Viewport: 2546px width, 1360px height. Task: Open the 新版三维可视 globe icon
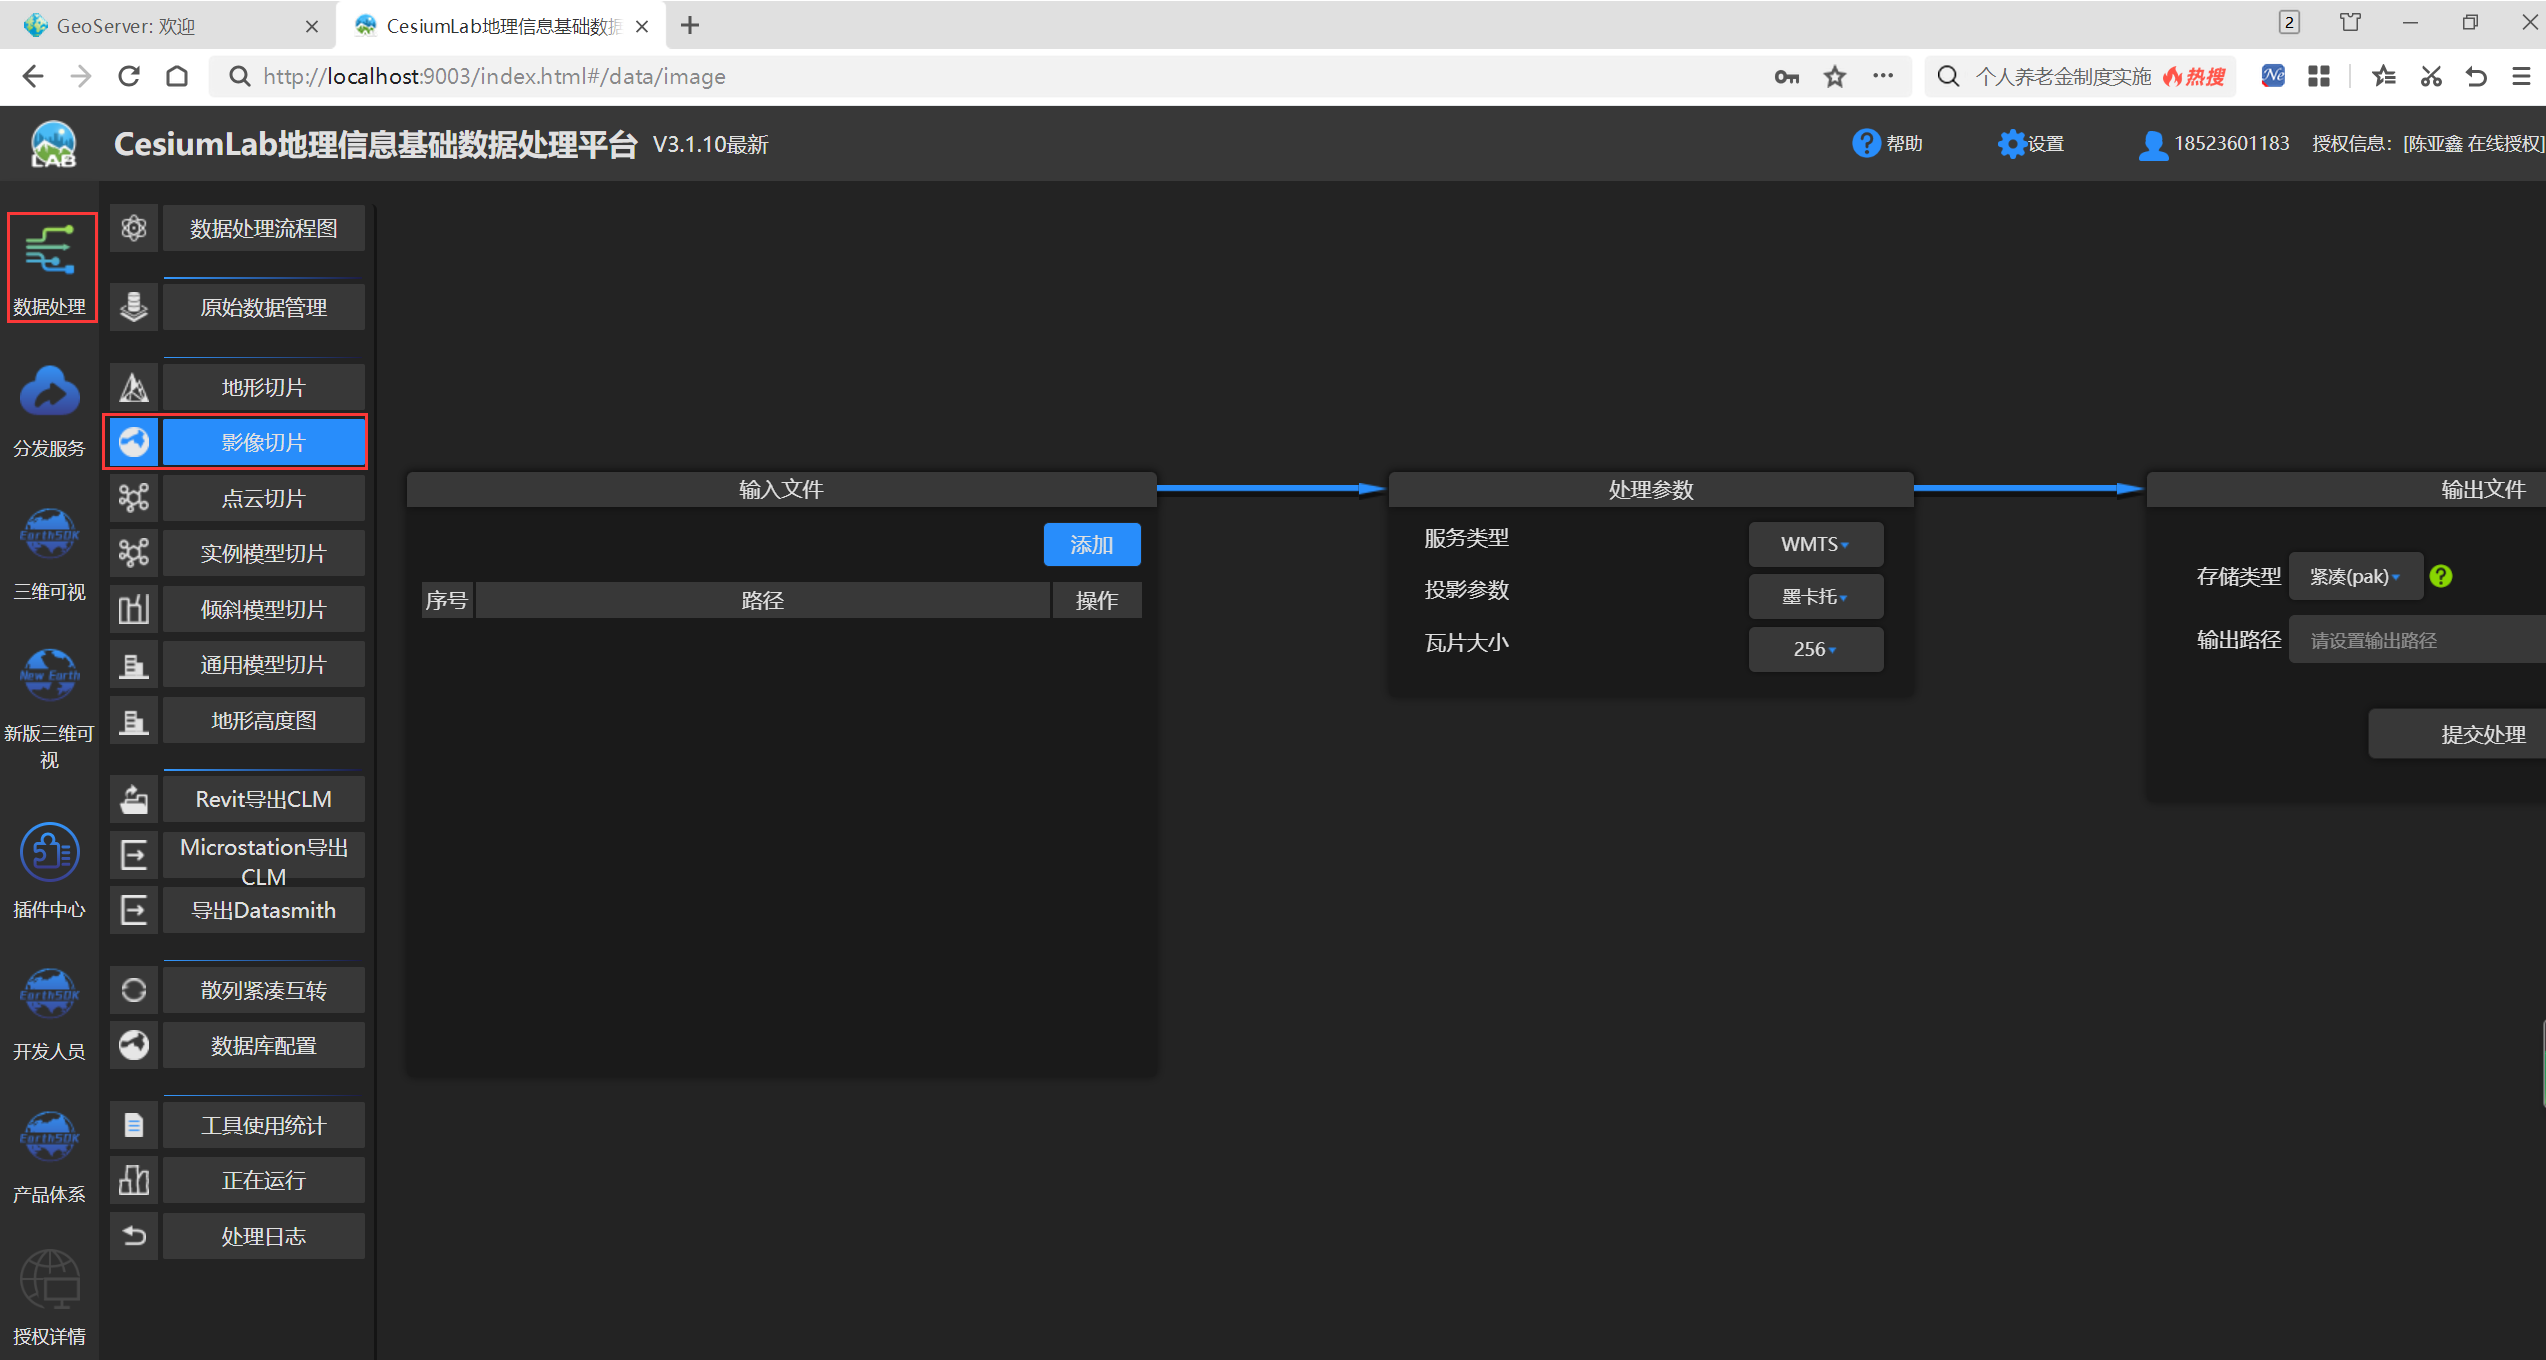point(49,675)
